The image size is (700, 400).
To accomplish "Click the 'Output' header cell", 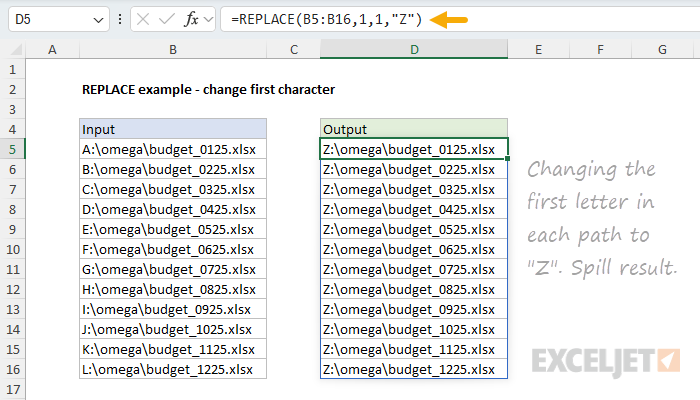I will [x=414, y=129].
